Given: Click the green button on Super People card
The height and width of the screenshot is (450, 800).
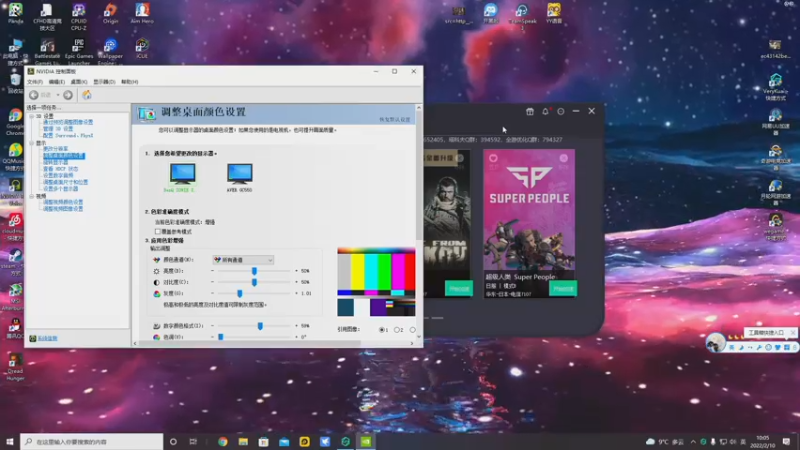Looking at the screenshot, I should click(x=563, y=289).
